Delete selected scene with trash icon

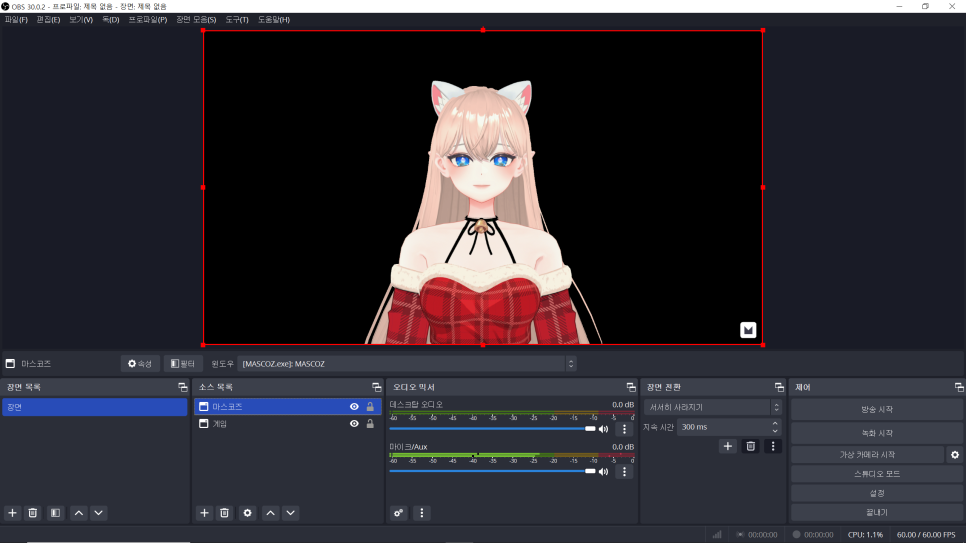33,513
